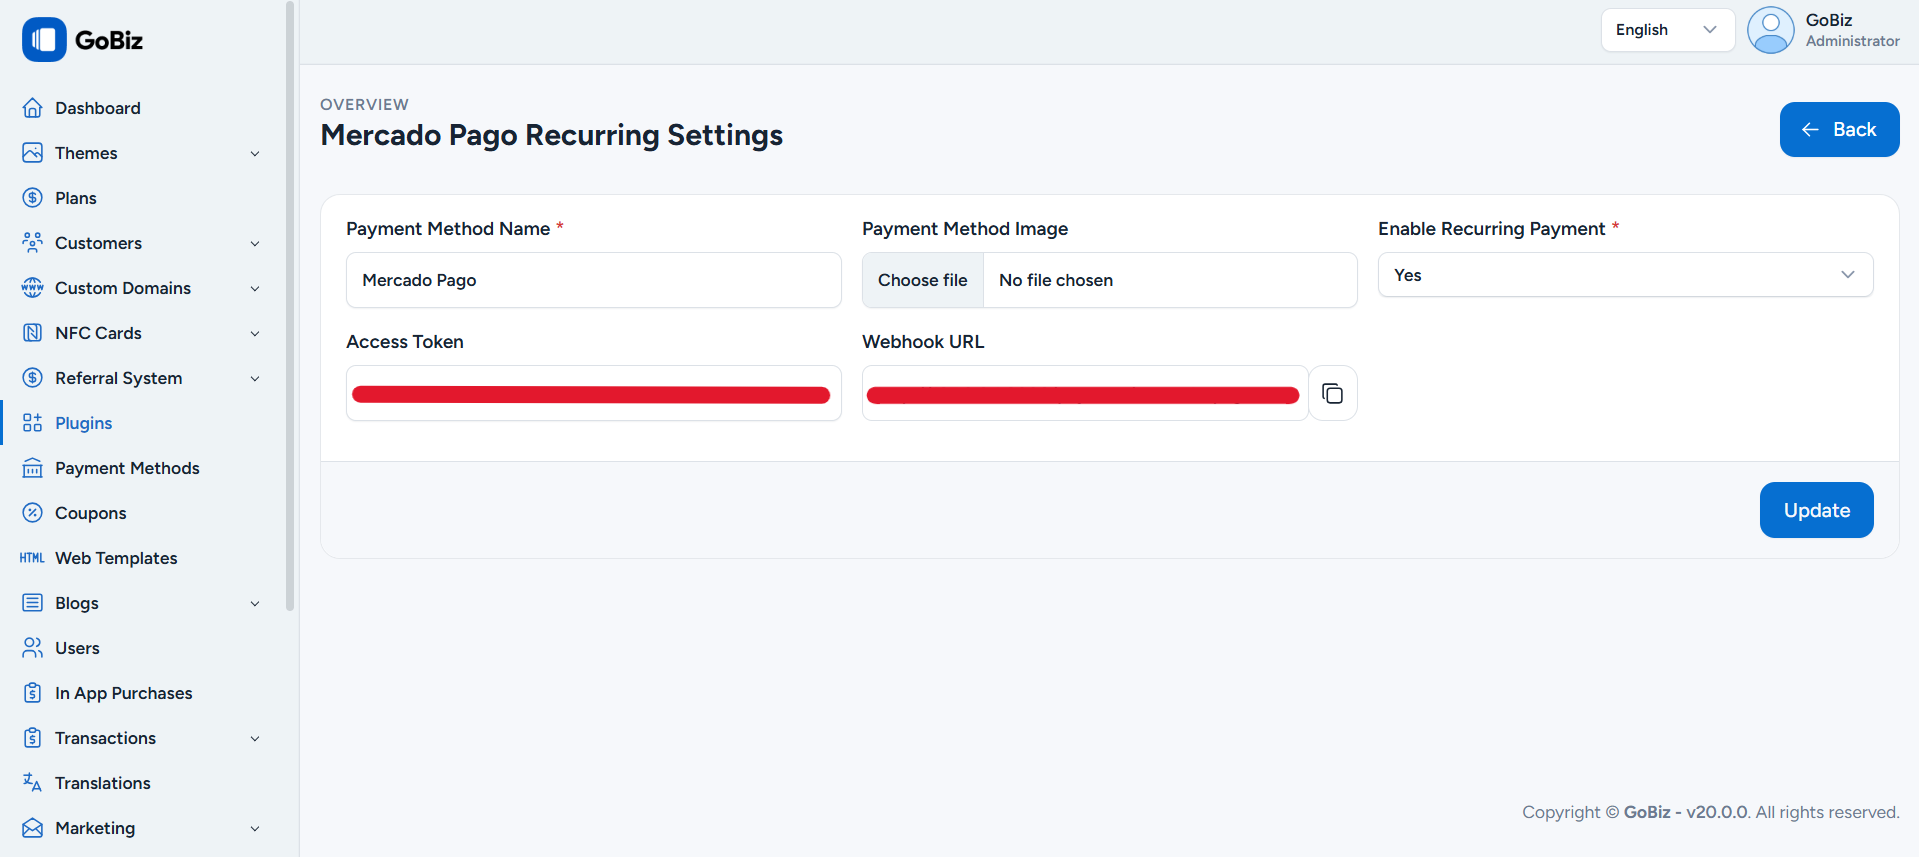The height and width of the screenshot is (857, 1919).
Task: Expand the Transactions submenu chevron
Action: [x=255, y=739]
